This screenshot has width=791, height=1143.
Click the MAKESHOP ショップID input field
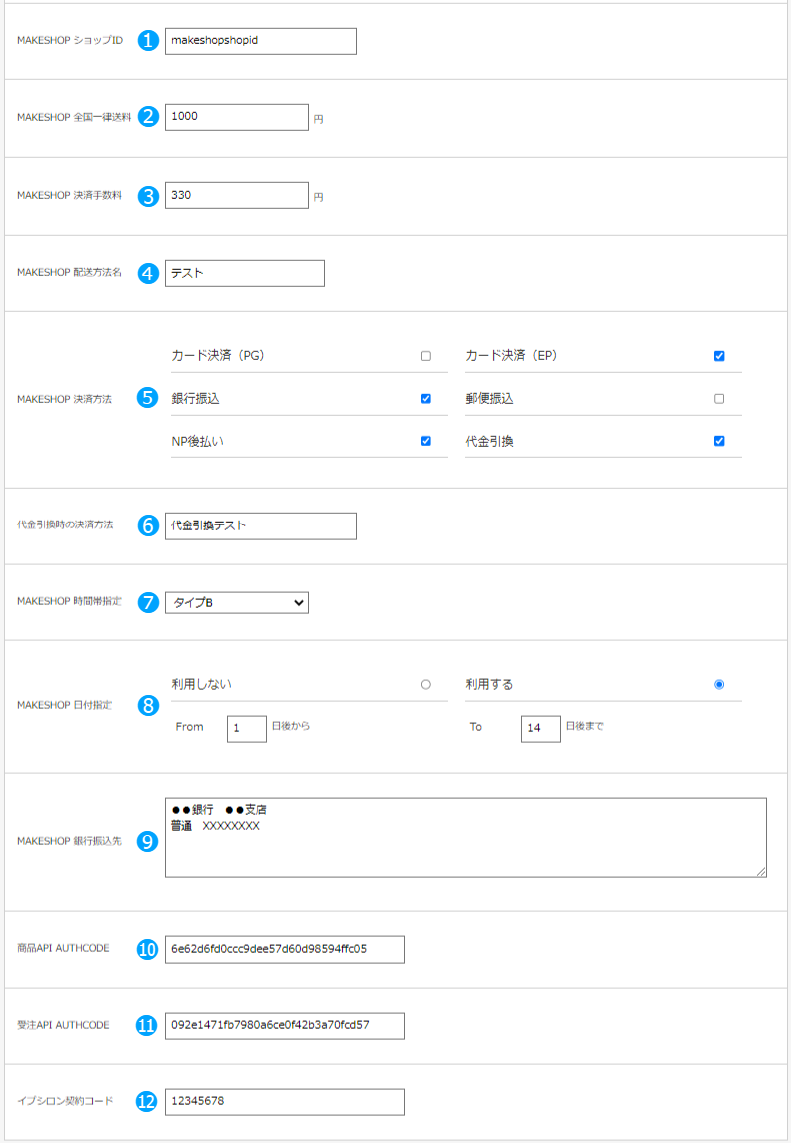click(260, 41)
